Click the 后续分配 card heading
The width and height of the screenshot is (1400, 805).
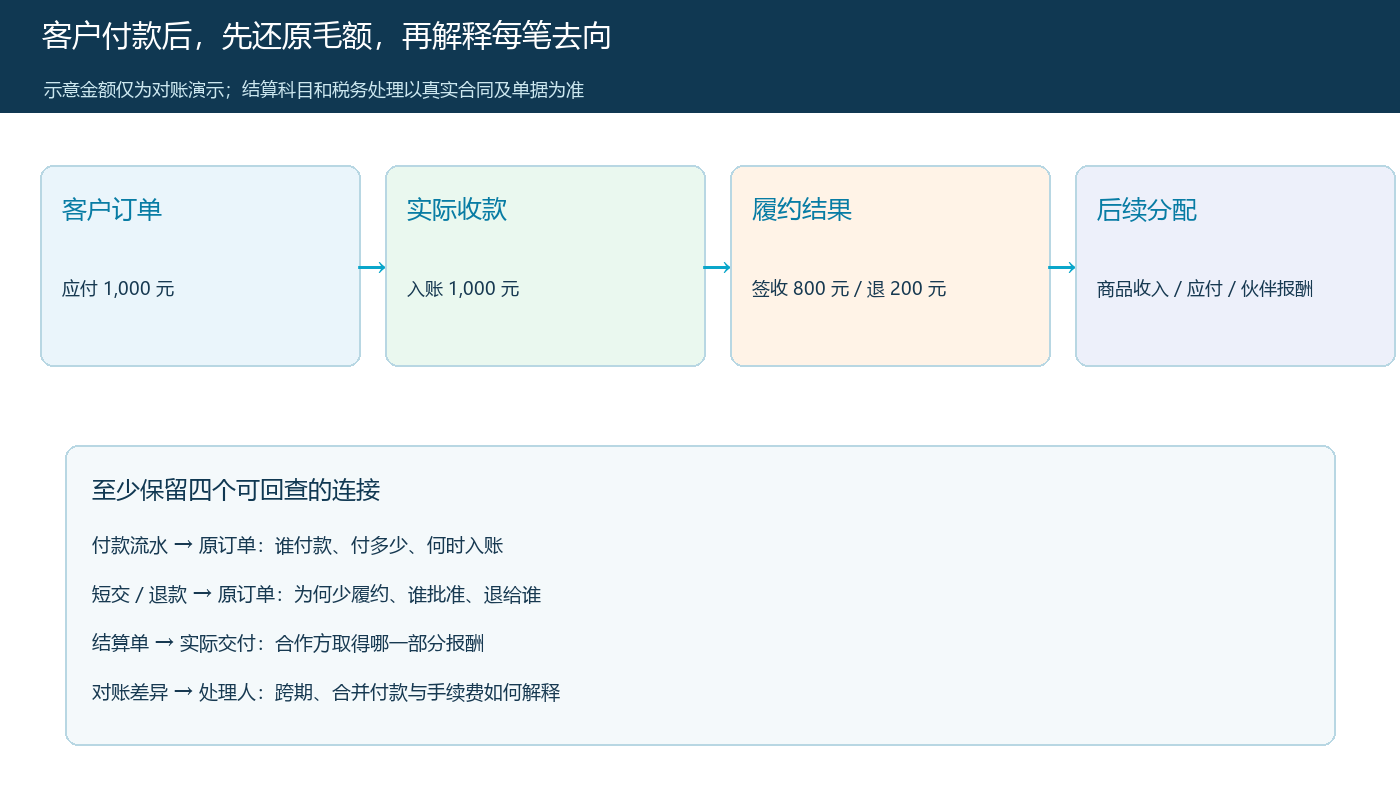pyautogui.click(x=1147, y=210)
